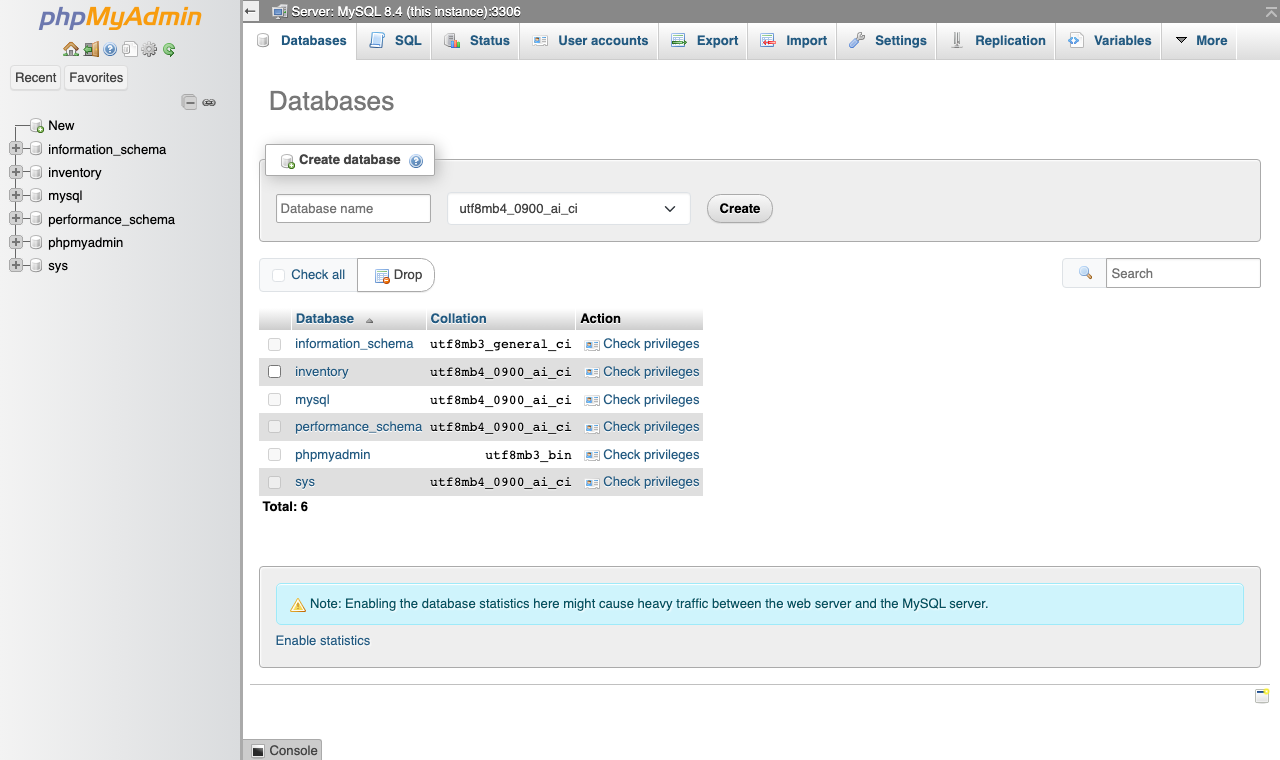This screenshot has width=1280, height=760.
Task: Click the Check privileges icon for inventory
Action: tap(592, 372)
